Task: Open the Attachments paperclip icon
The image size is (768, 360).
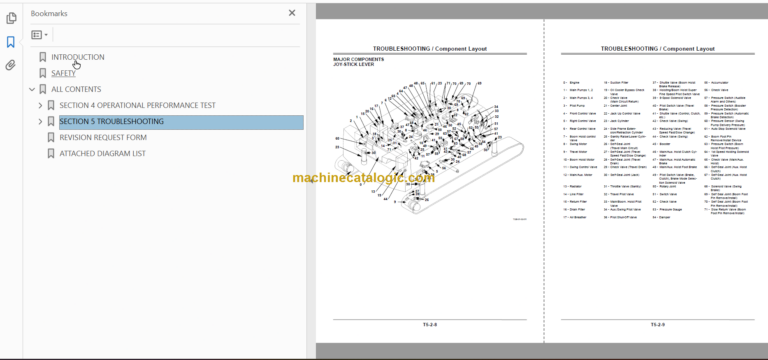Action: click(x=11, y=65)
